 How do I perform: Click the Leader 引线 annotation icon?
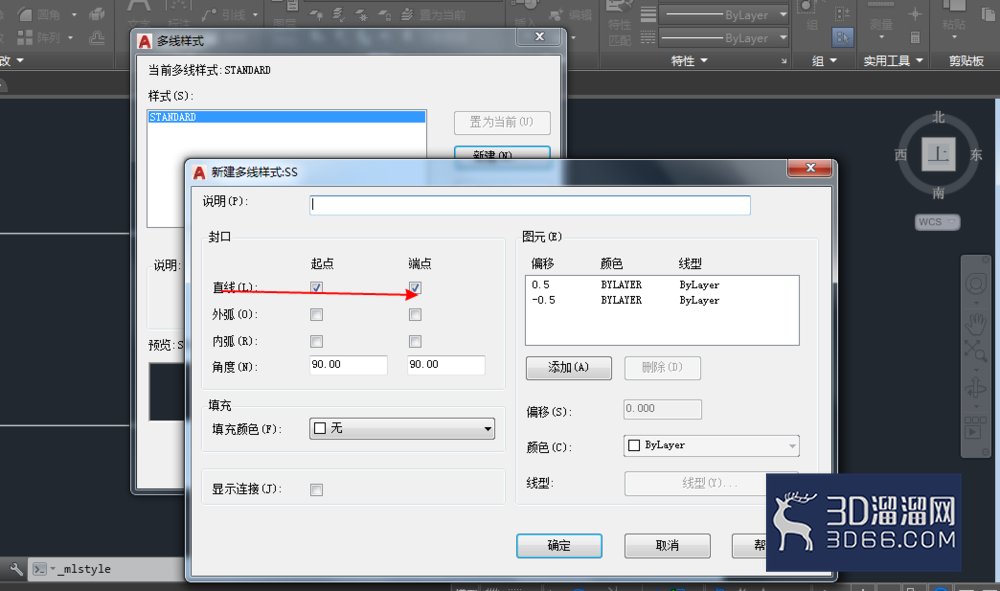coord(209,14)
